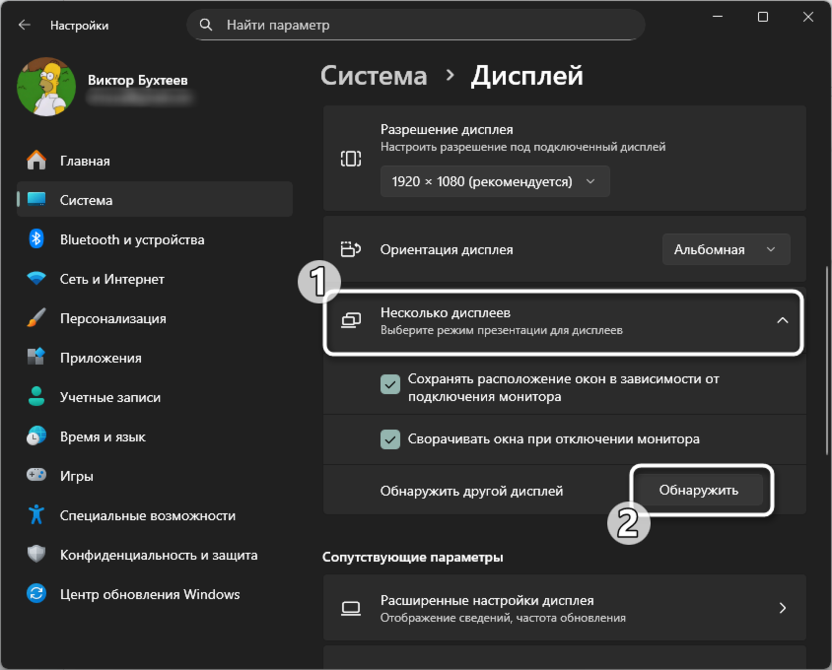Image resolution: width=832 pixels, height=670 pixels.
Task: Uncheck сохранять расположение окон option
Action: tap(391, 384)
